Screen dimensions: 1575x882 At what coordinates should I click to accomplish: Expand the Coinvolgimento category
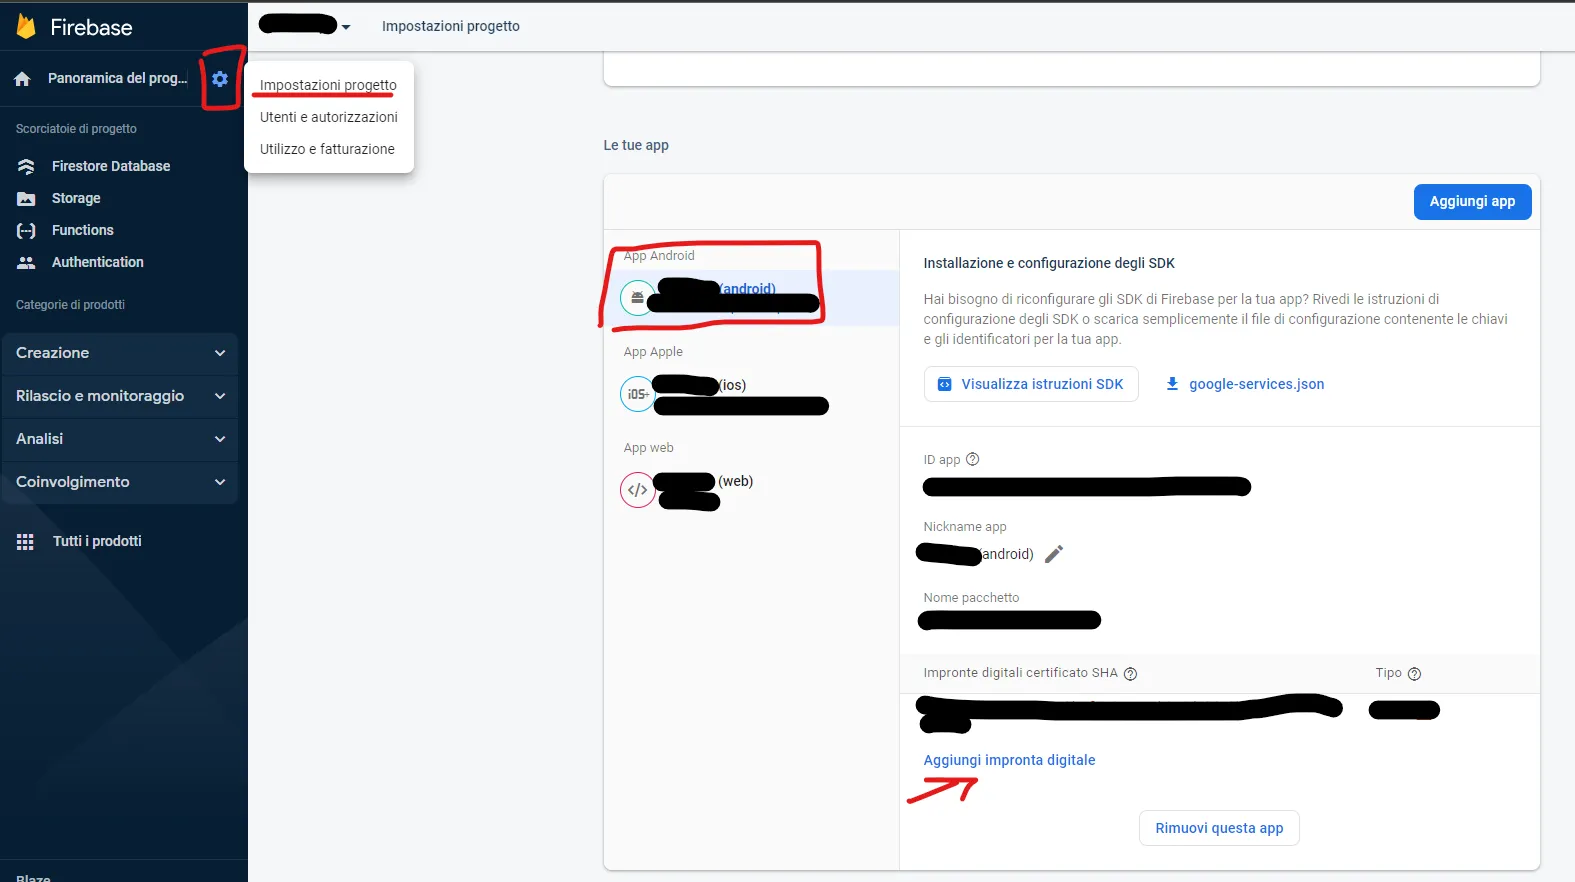120,482
